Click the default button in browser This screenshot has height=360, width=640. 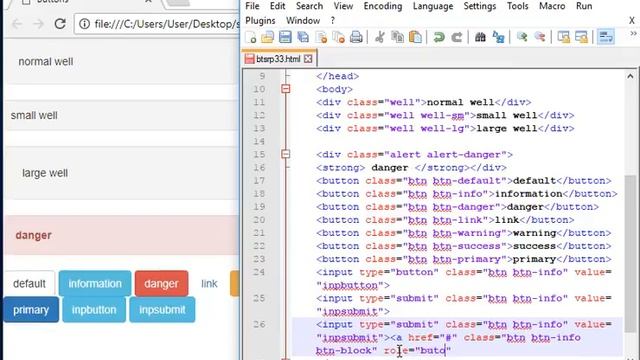click(x=29, y=284)
